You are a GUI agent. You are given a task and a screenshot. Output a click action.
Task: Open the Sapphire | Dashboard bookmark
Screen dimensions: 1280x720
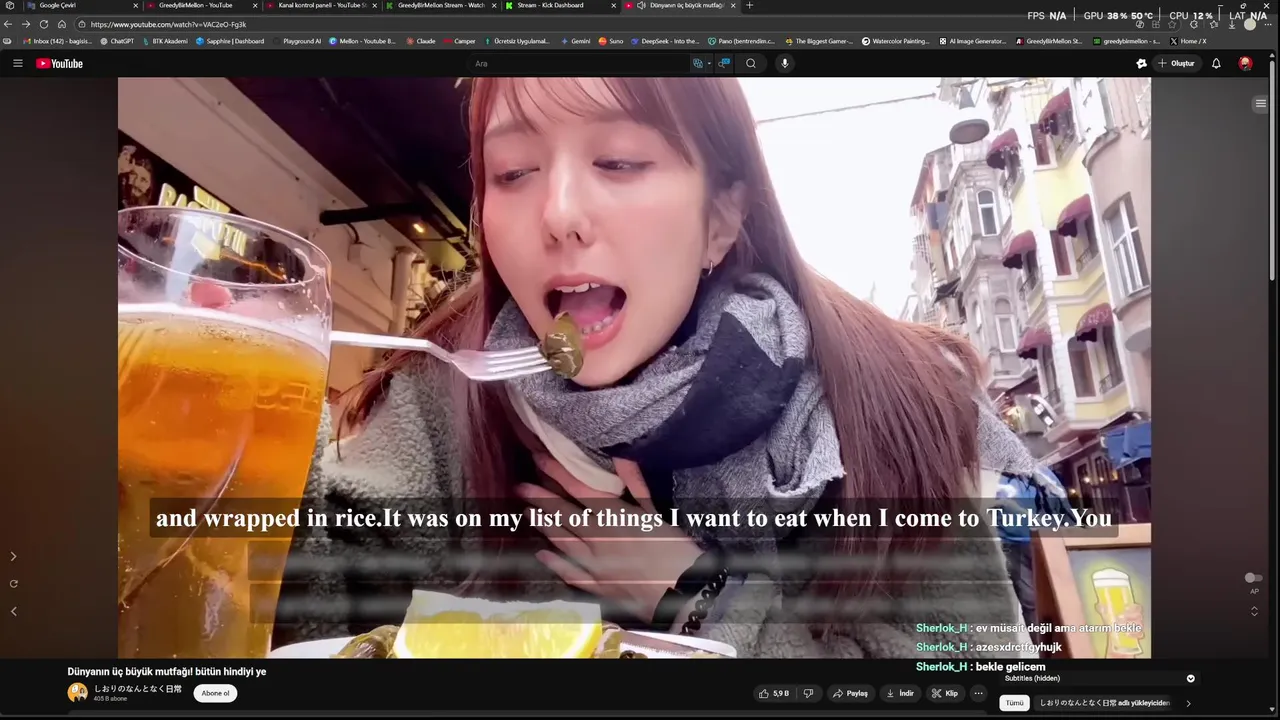click(x=230, y=41)
